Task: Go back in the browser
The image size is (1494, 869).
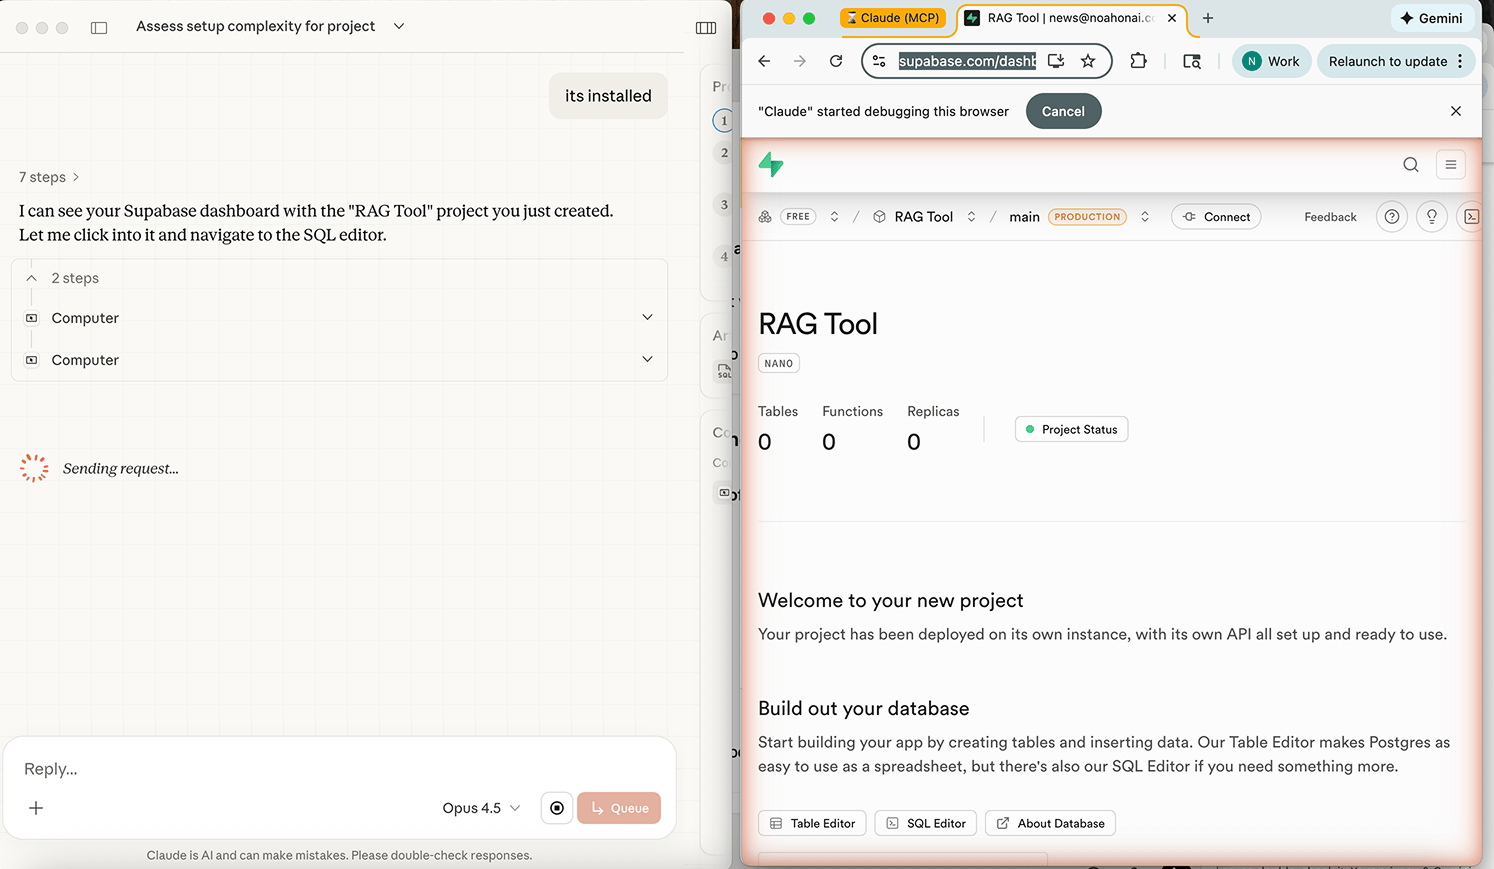Action: [764, 61]
